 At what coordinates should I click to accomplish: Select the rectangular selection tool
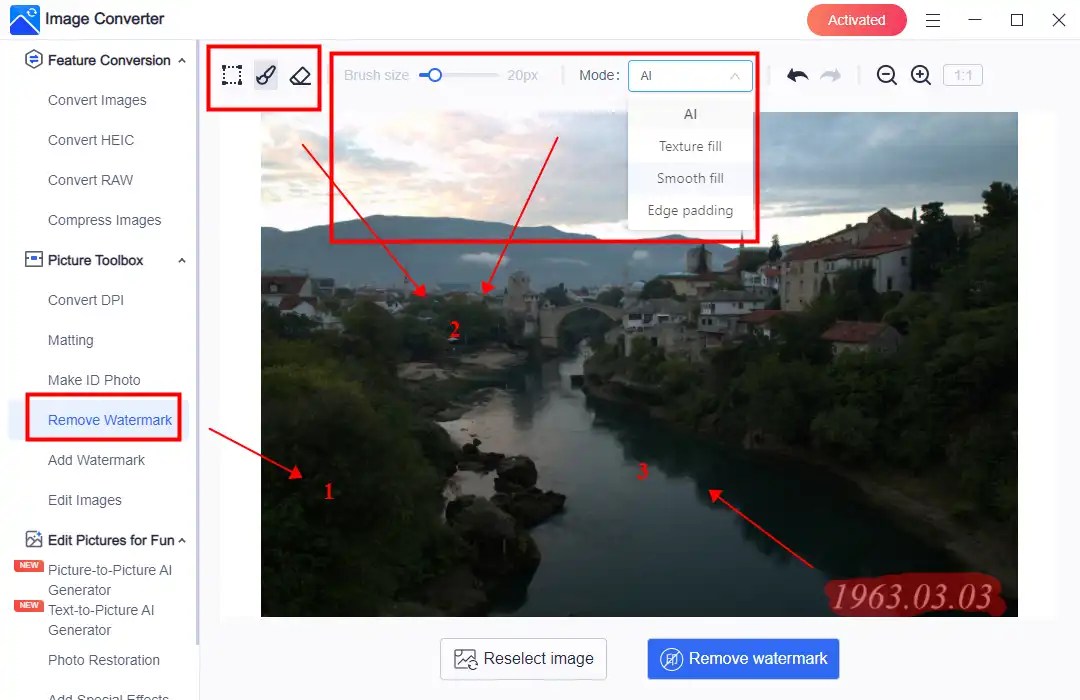(x=231, y=75)
